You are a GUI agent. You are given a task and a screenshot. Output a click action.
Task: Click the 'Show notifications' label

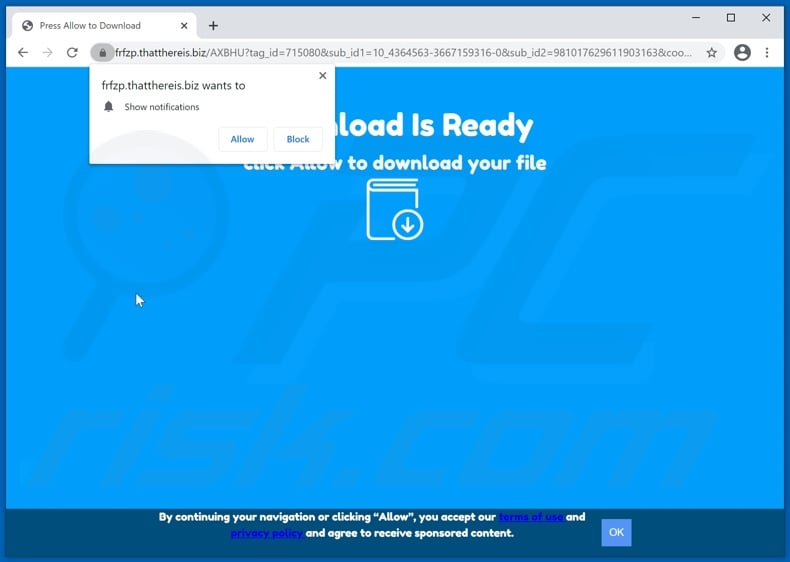click(x=162, y=107)
